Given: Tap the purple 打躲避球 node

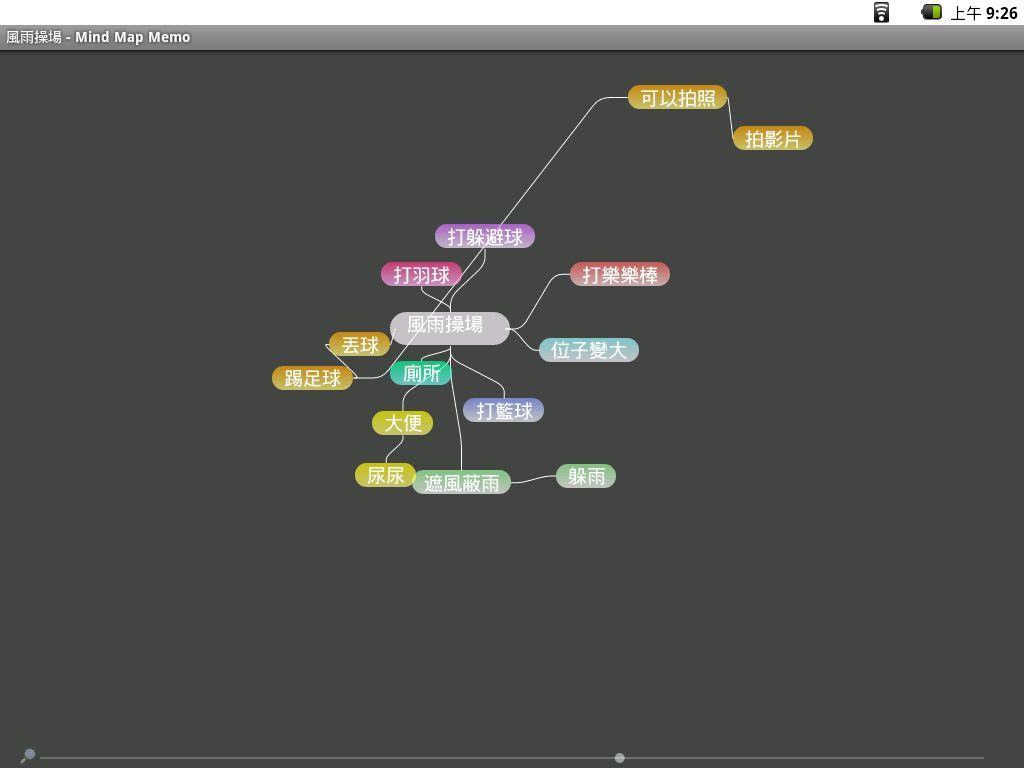Looking at the screenshot, I should click(x=485, y=237).
